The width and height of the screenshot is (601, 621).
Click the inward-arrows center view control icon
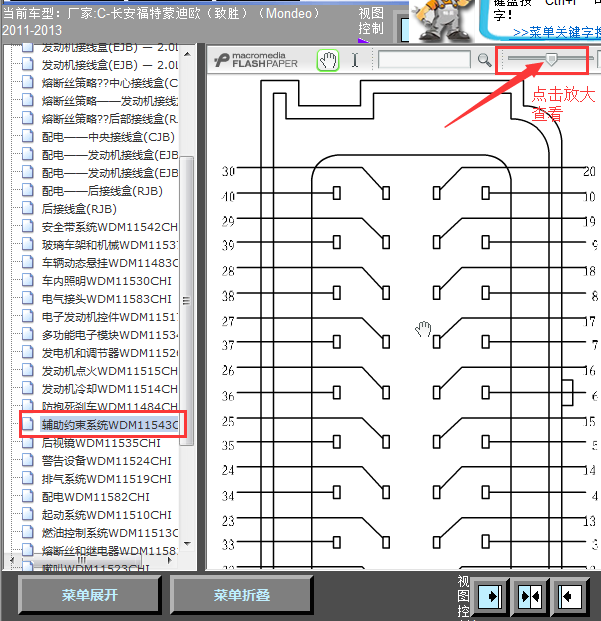click(x=530, y=596)
